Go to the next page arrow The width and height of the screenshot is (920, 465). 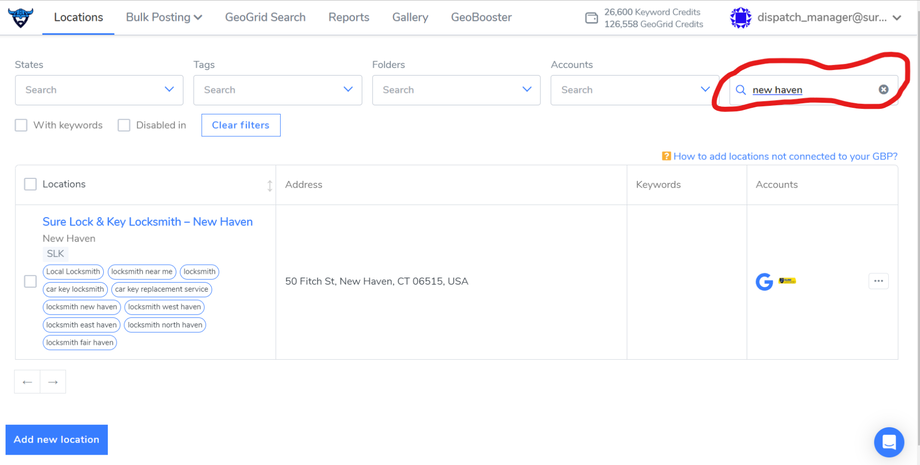pos(53,382)
